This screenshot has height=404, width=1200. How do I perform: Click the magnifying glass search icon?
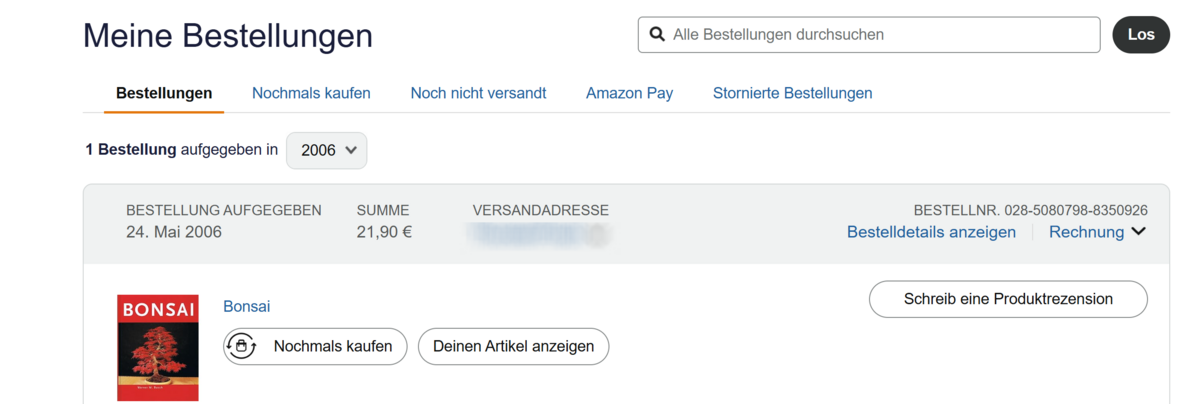coord(657,34)
